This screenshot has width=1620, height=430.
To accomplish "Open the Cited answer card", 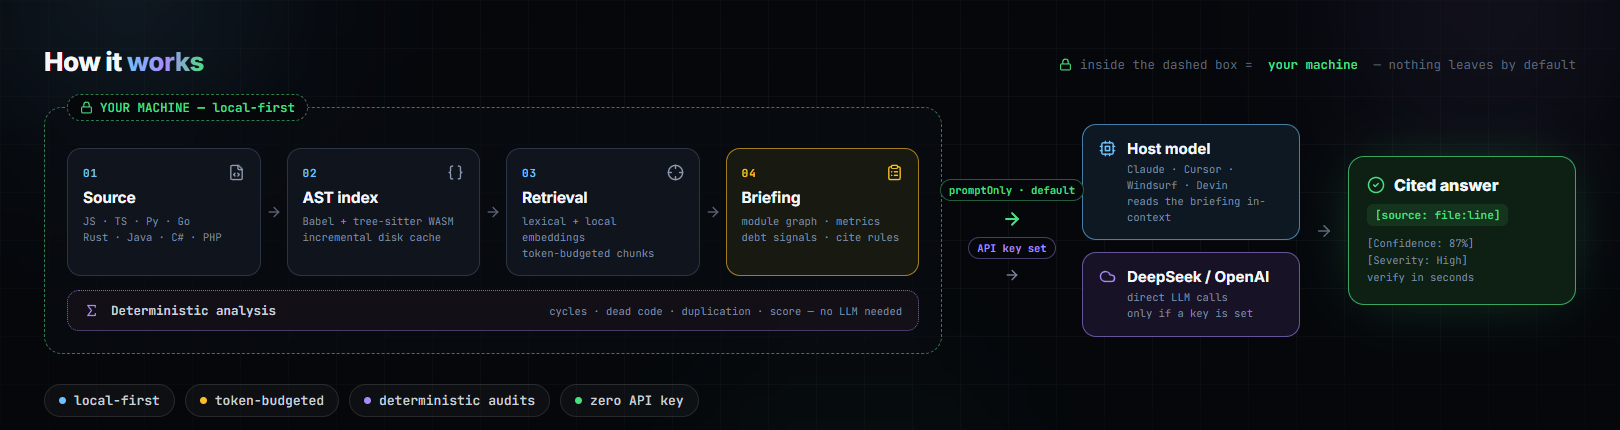I will [1462, 230].
